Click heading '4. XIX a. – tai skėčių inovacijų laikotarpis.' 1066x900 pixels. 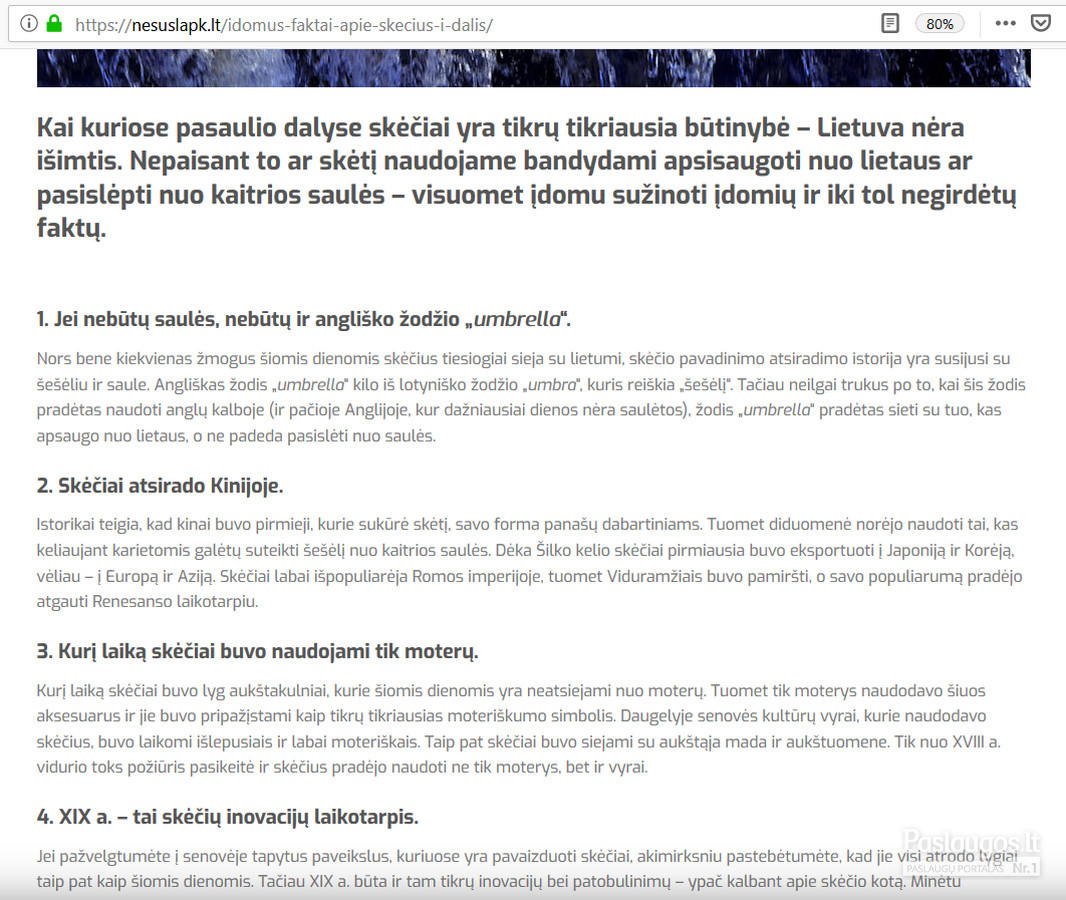(228, 816)
